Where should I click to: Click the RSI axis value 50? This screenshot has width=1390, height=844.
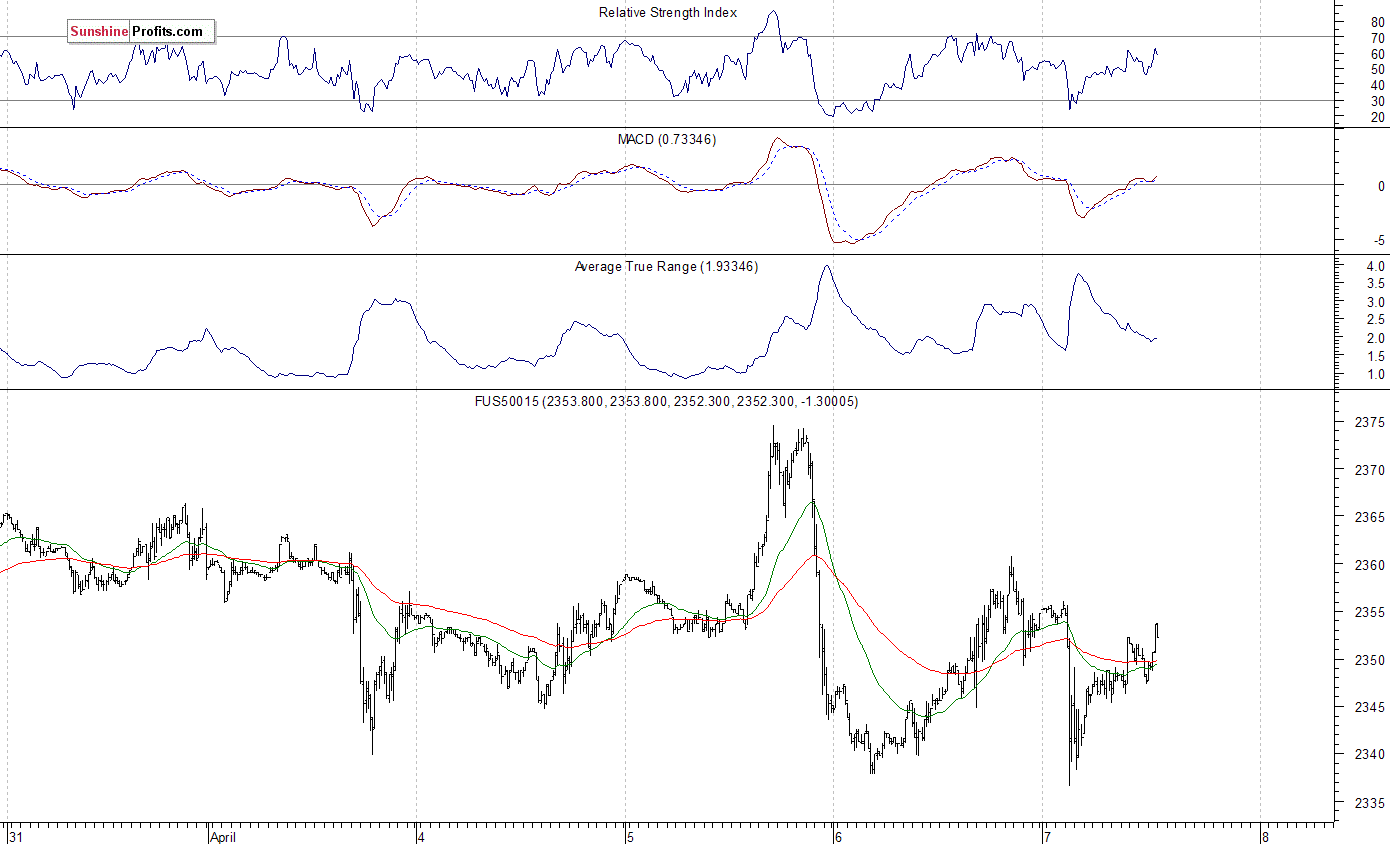tap(1378, 69)
